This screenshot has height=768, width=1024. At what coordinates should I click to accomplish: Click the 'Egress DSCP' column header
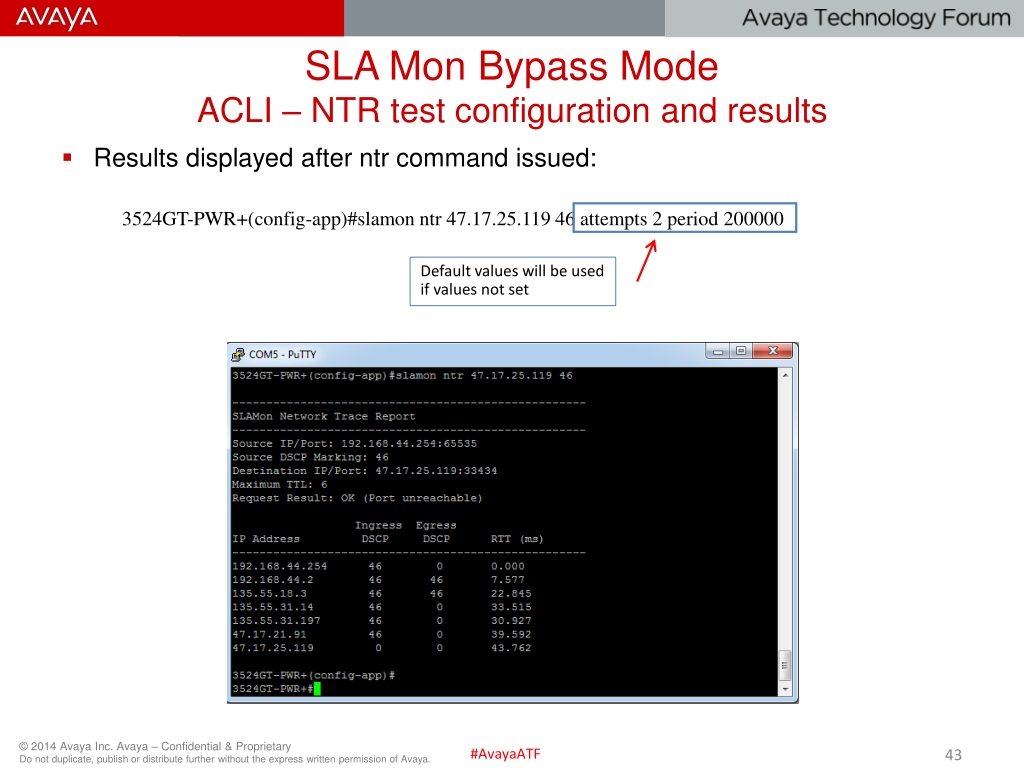point(436,532)
